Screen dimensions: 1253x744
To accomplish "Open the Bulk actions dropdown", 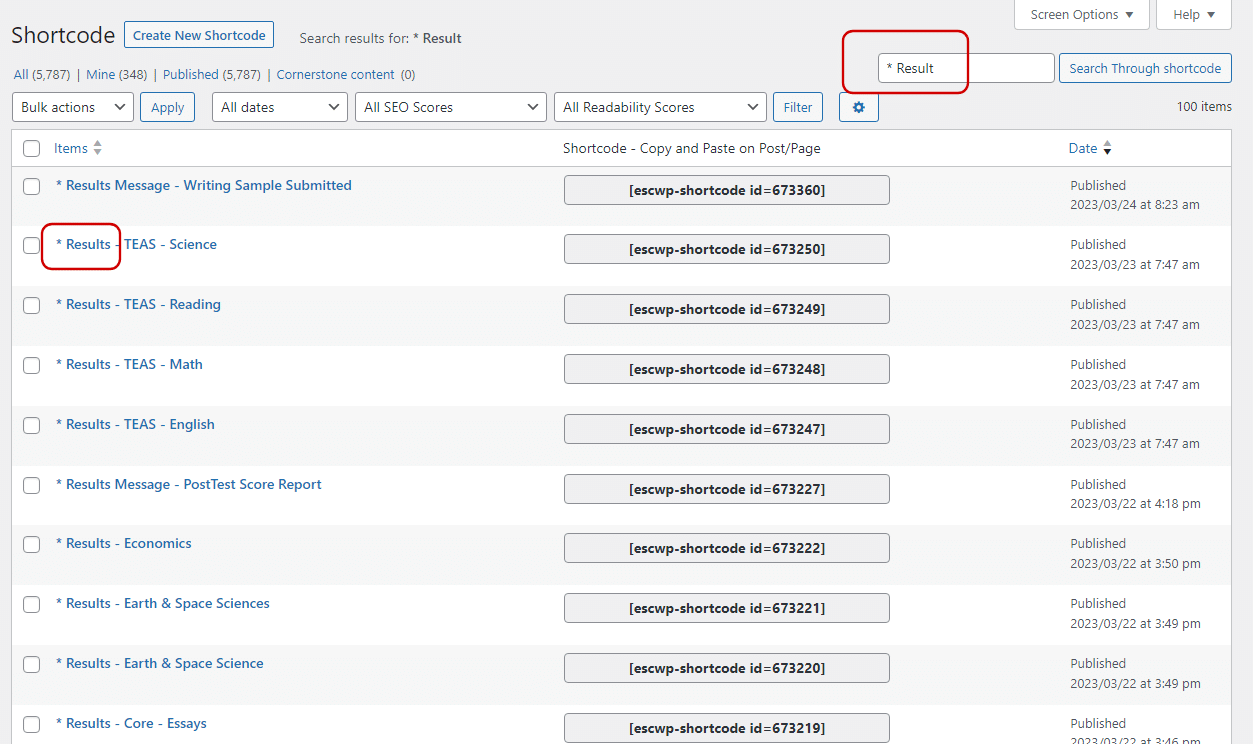I will (x=73, y=107).
